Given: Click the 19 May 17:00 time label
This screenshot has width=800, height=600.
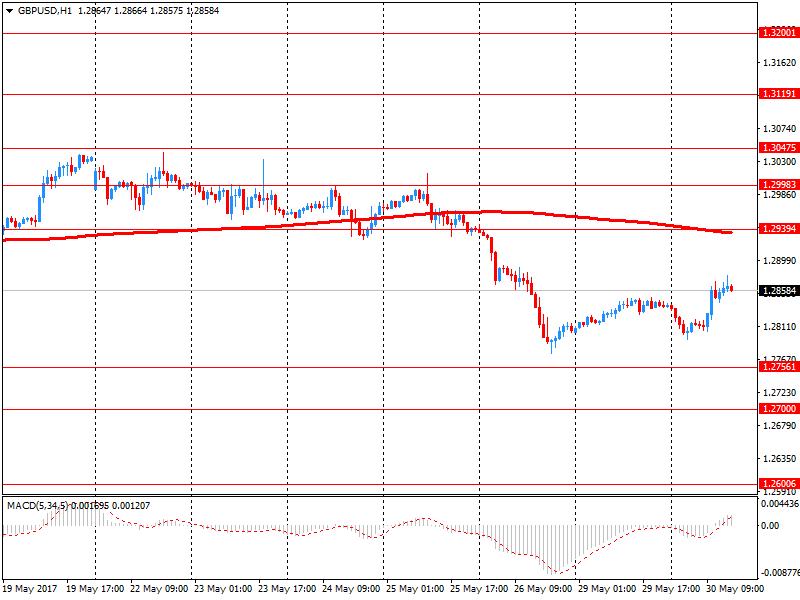Looking at the screenshot, I should point(95,589).
